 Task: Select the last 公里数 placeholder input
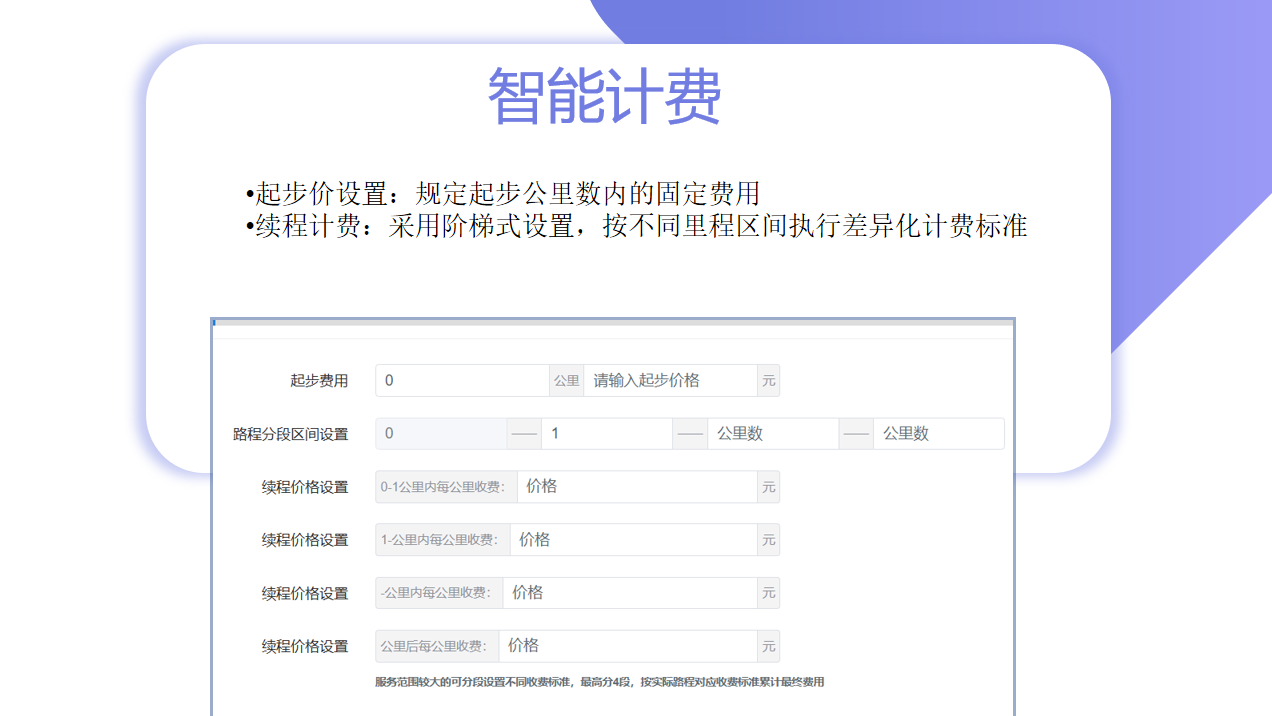tap(937, 434)
